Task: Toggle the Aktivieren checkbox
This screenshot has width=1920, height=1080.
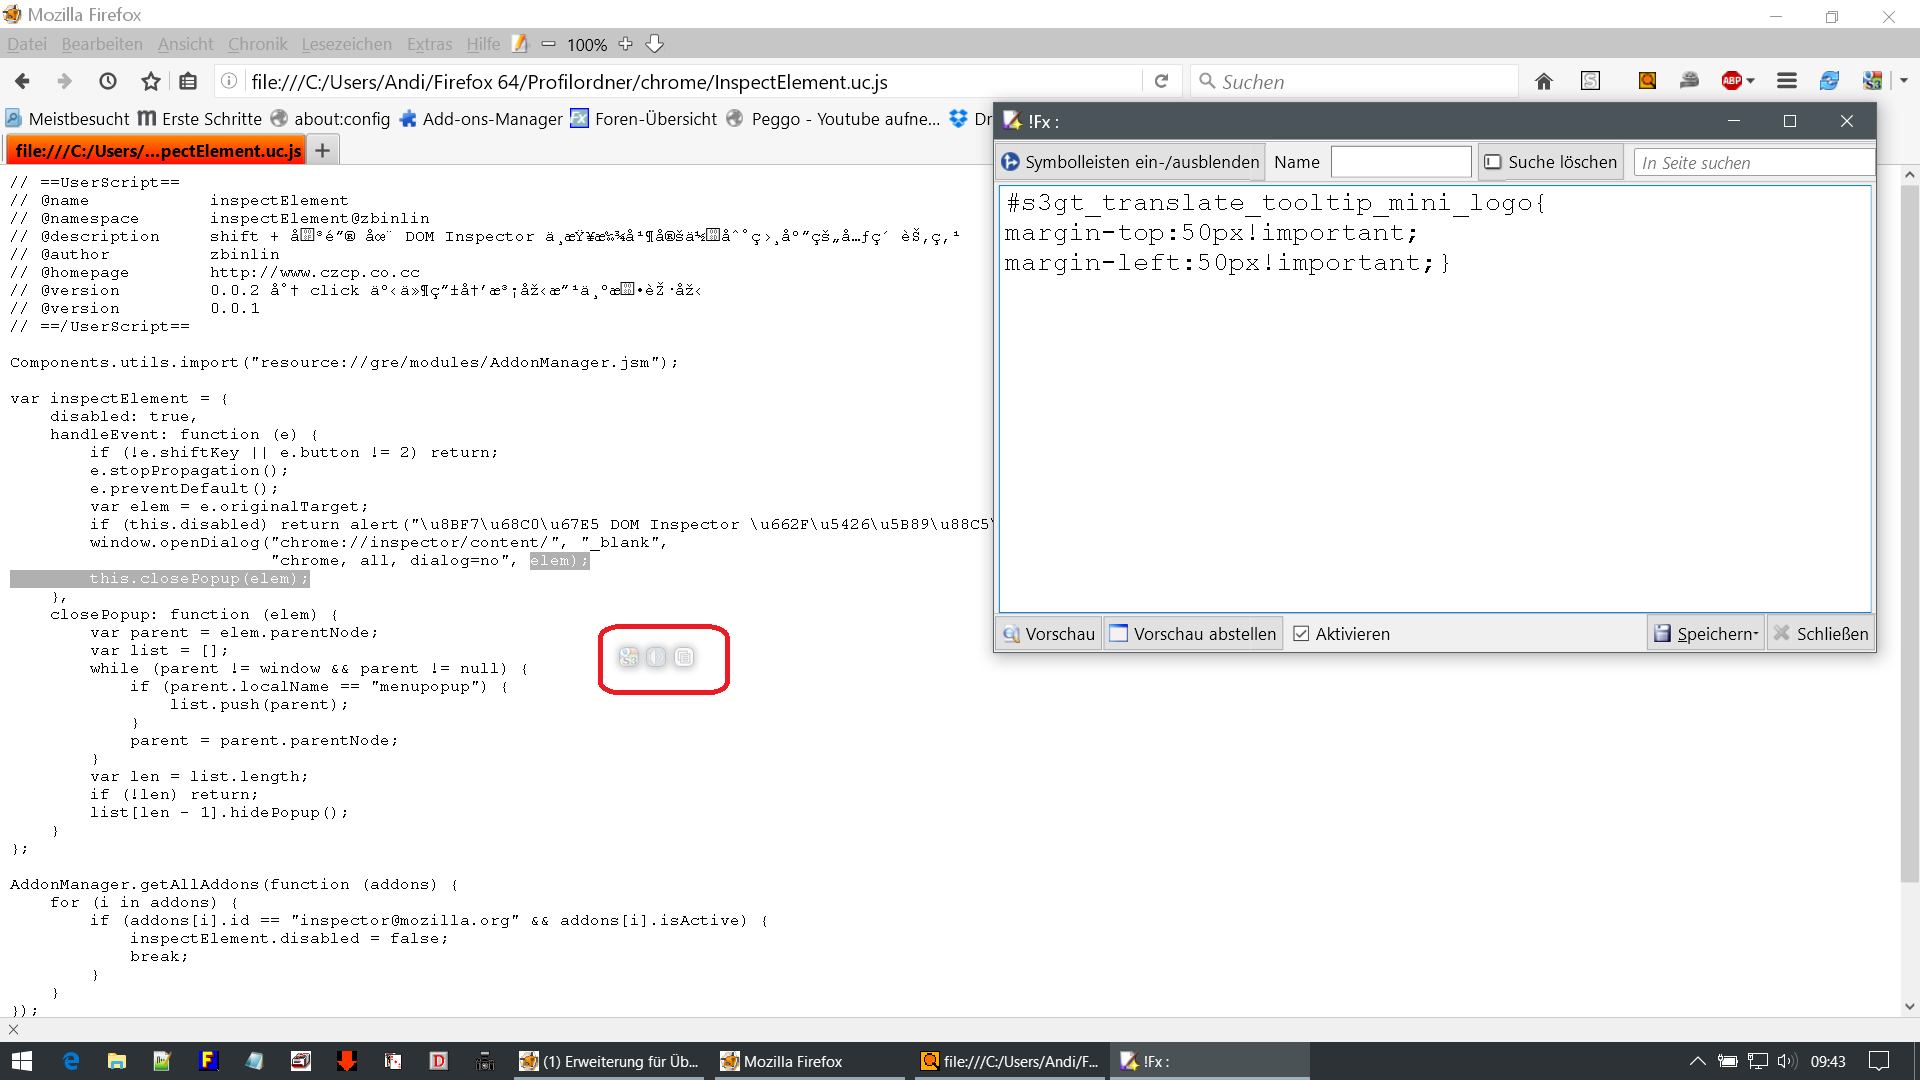Action: [1301, 634]
